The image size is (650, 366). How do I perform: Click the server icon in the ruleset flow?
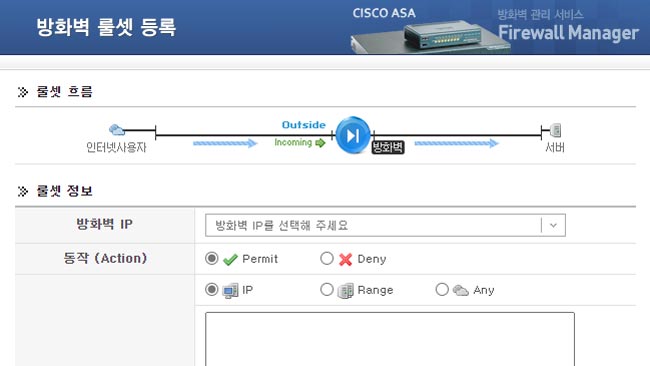click(x=555, y=130)
